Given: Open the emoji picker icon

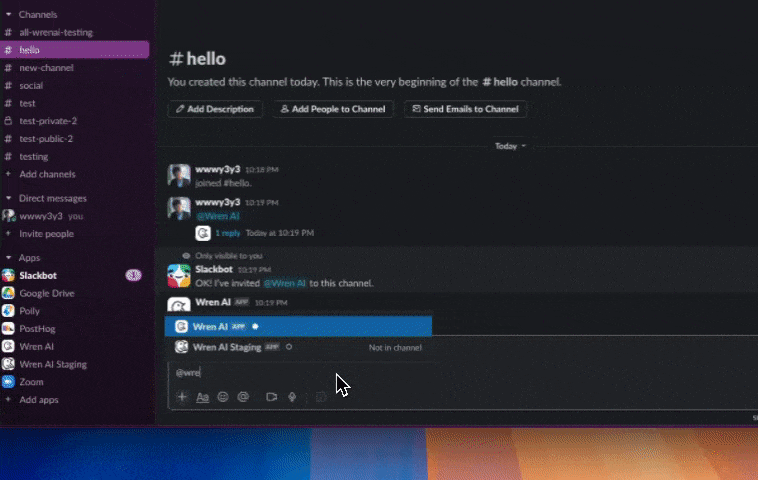Looking at the screenshot, I should [x=223, y=397].
